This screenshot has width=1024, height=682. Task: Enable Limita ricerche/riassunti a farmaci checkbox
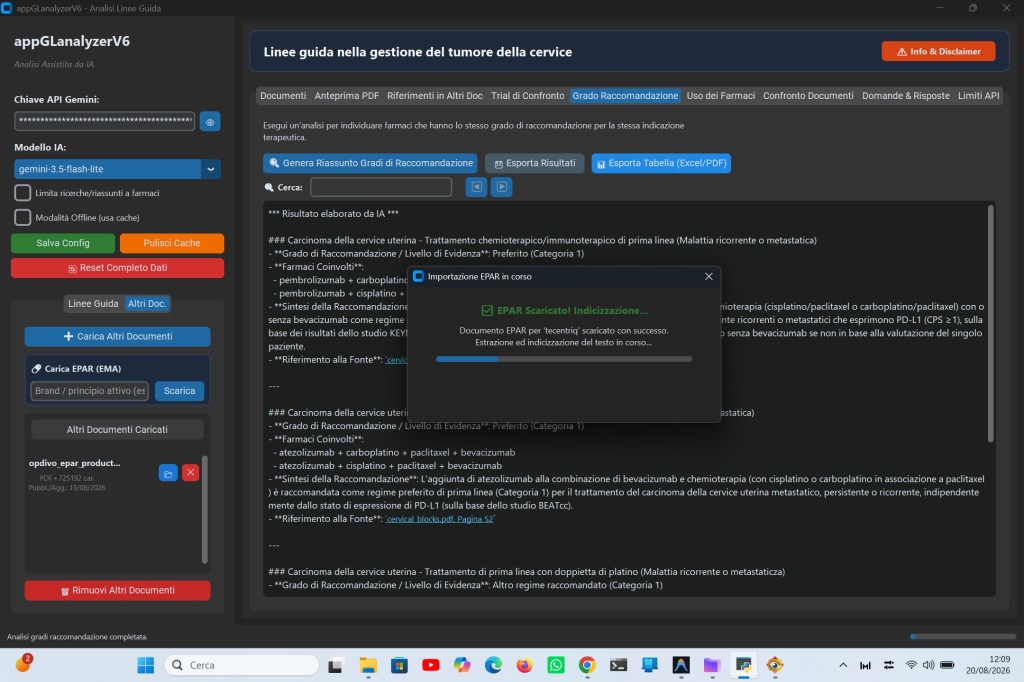tap(23, 193)
